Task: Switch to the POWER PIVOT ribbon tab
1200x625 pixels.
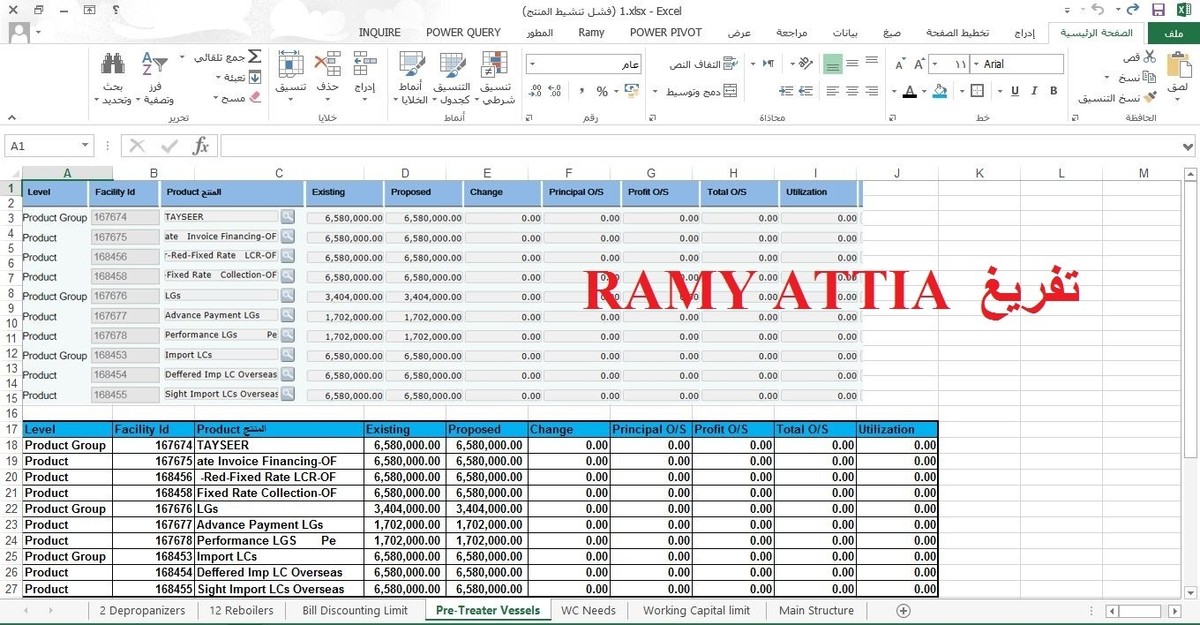Action: [665, 32]
